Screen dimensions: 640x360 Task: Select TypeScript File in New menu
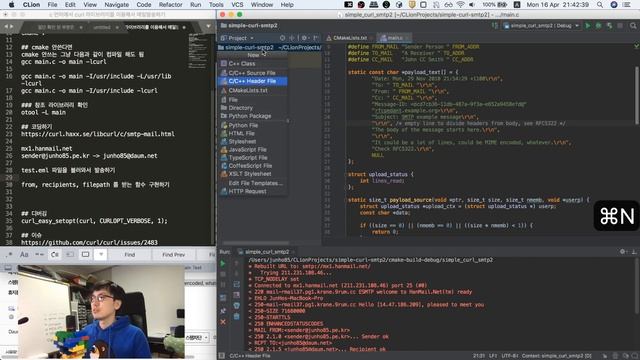coord(253,158)
